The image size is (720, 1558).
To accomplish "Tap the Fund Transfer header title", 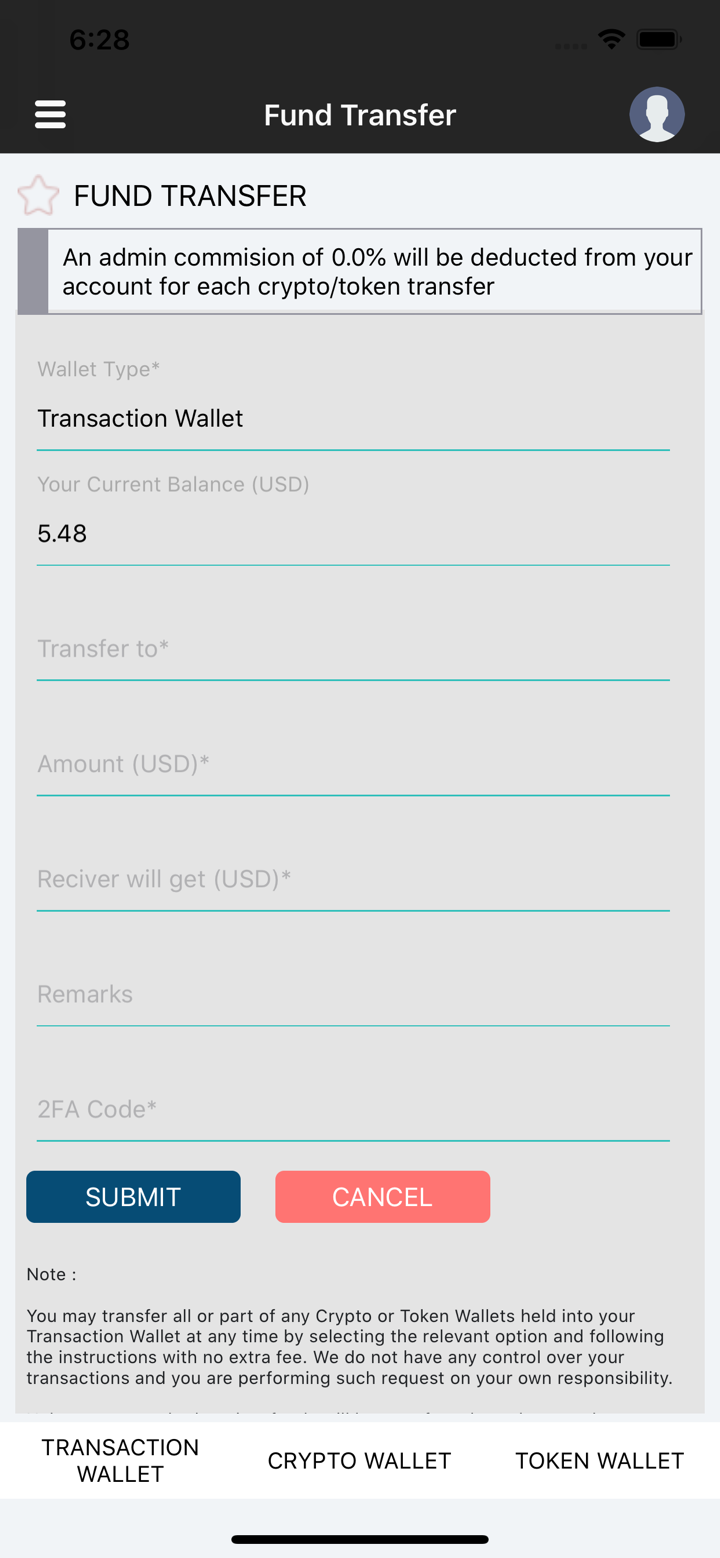I will 360,115.
